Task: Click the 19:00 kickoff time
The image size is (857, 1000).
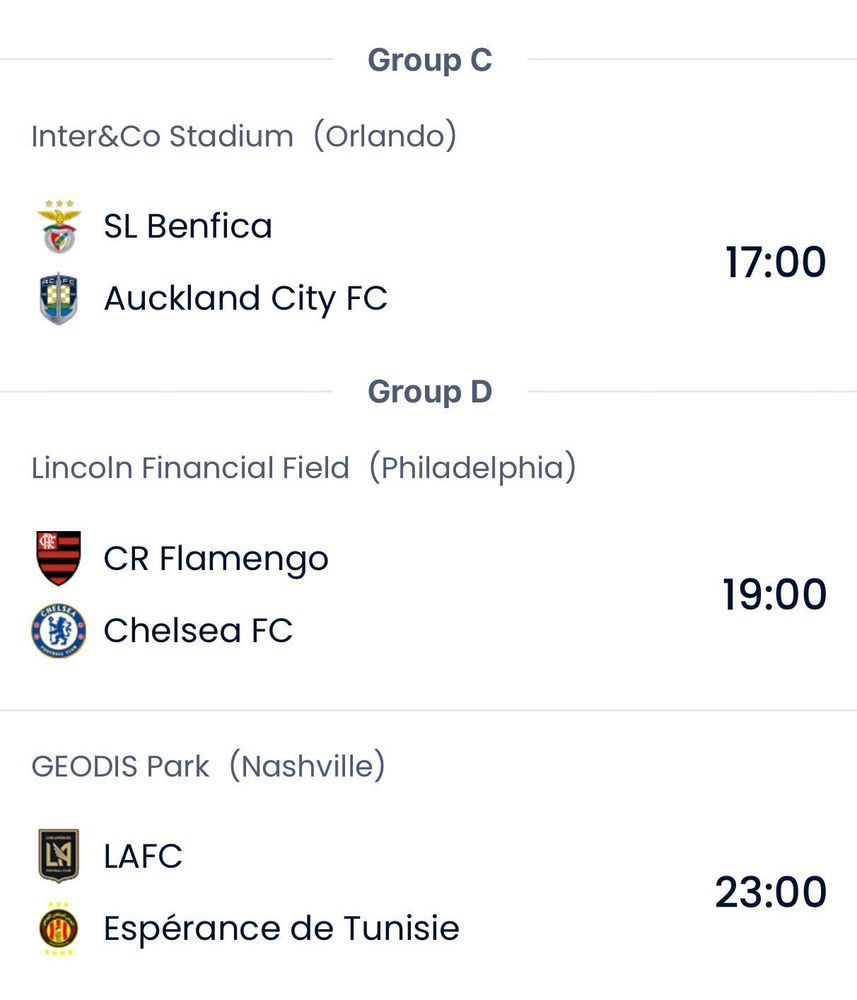Action: point(775,594)
